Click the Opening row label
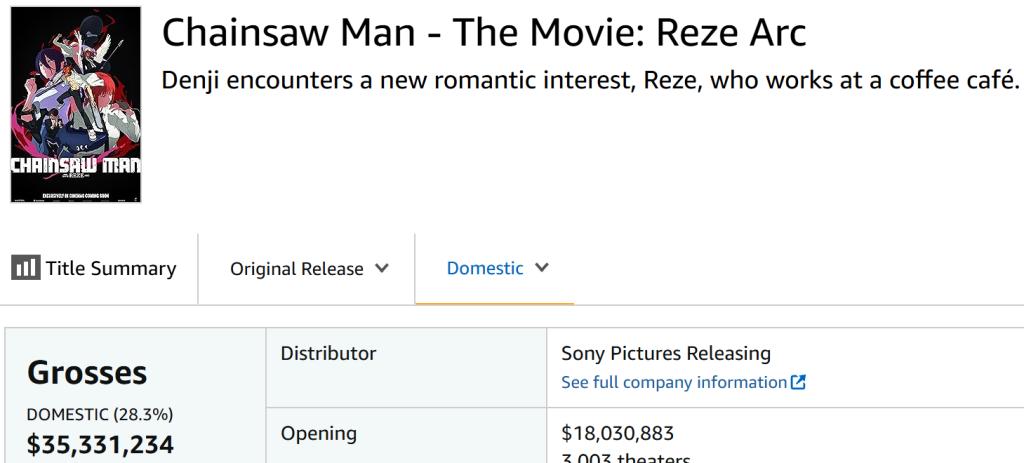The width and height of the screenshot is (1024, 463). (x=318, y=433)
